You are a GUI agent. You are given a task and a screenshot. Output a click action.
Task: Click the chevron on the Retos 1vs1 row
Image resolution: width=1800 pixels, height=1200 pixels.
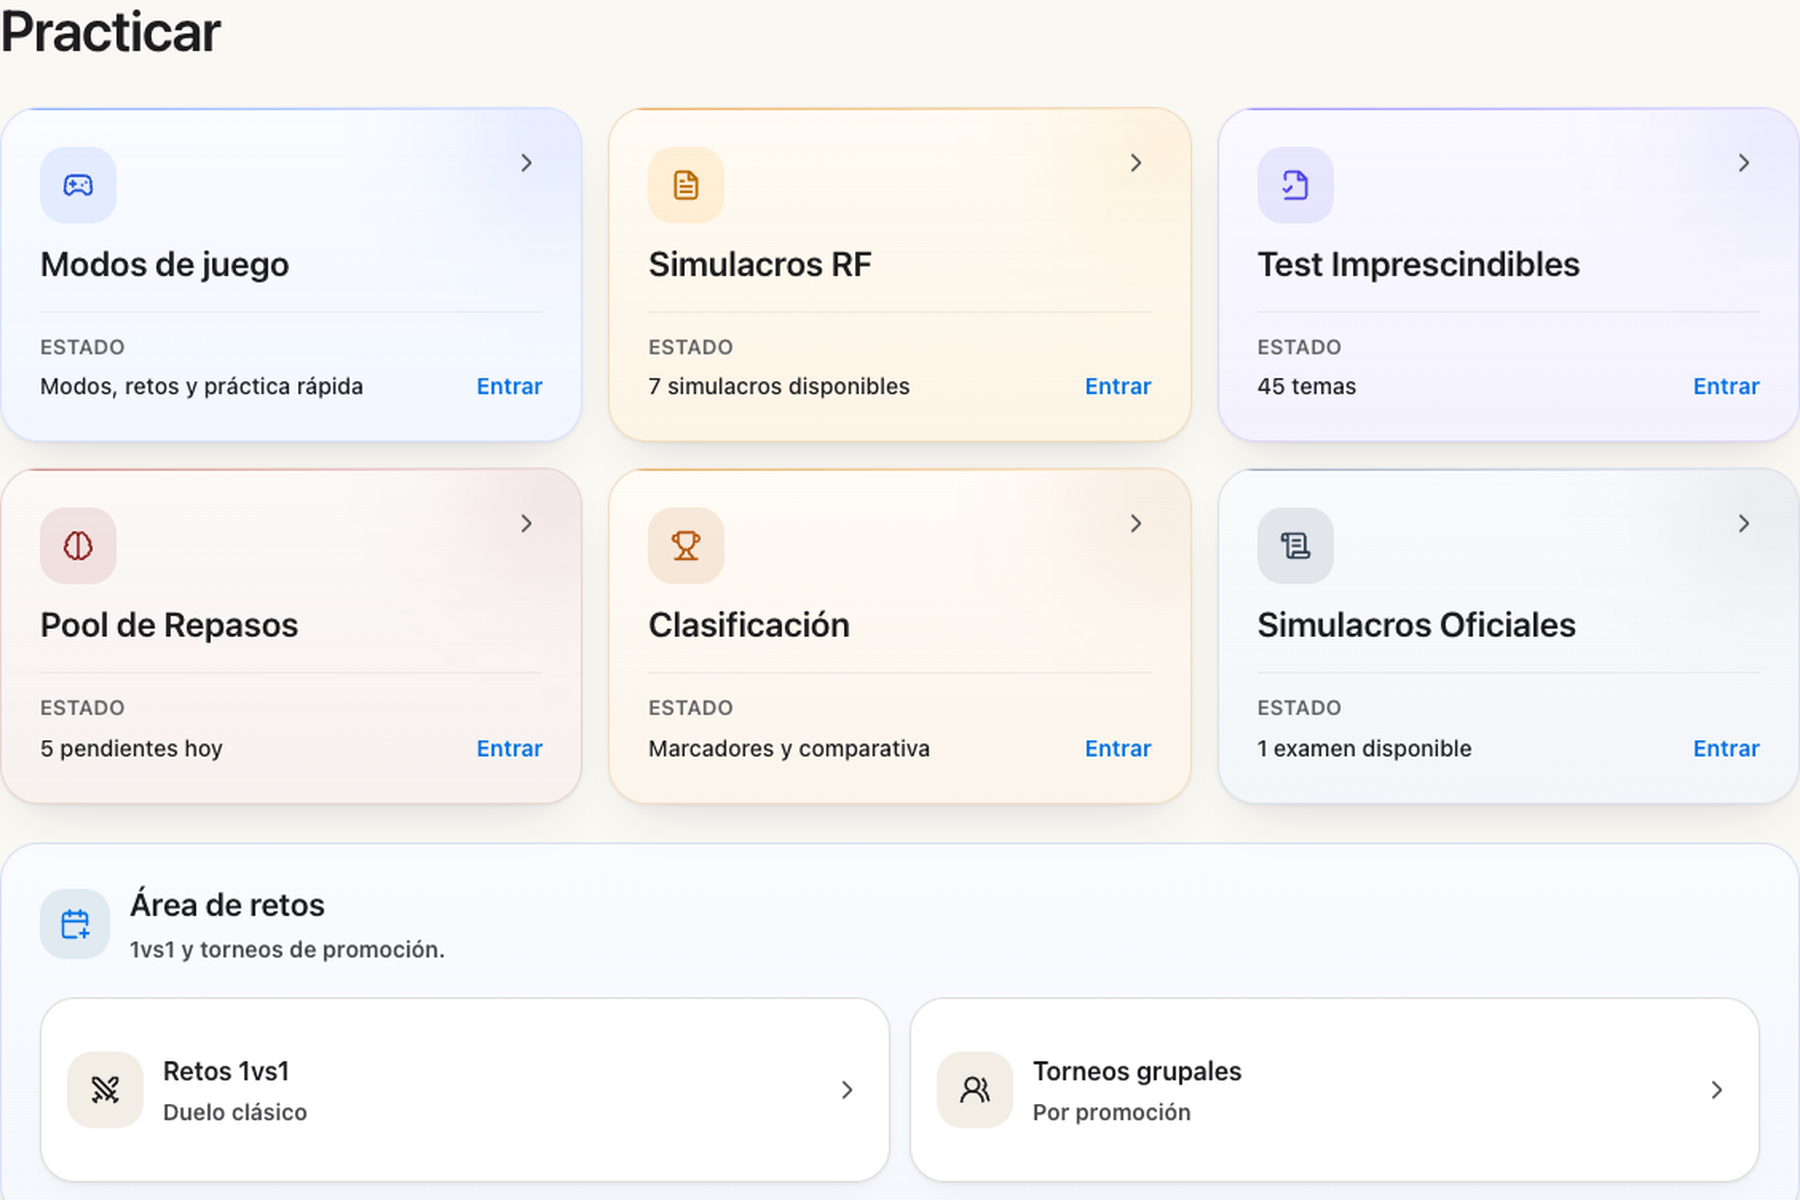point(847,1090)
